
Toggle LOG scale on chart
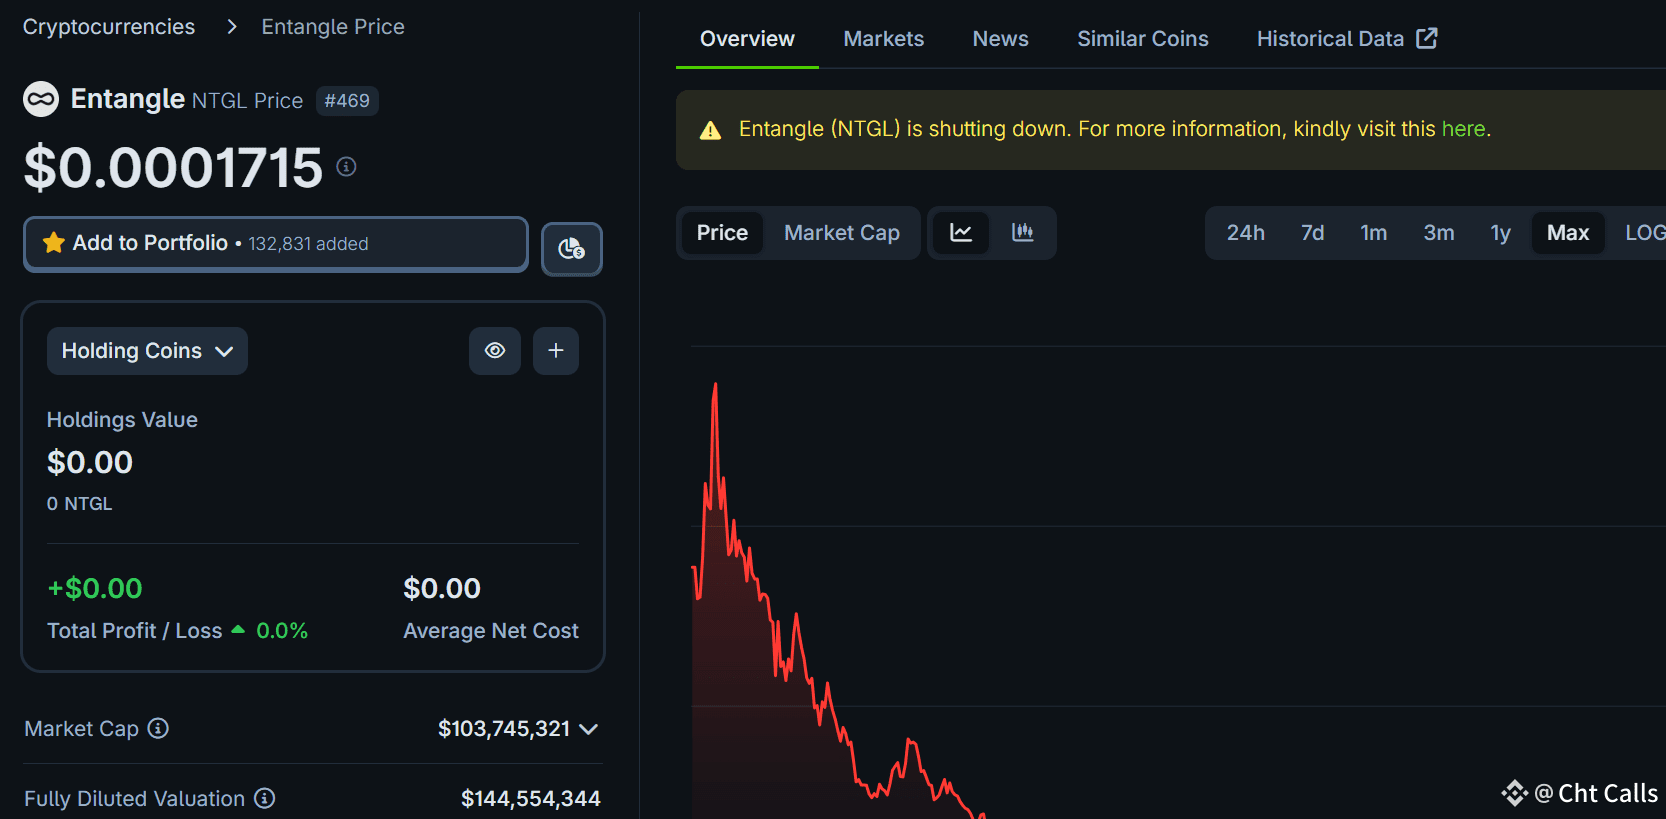1645,233
